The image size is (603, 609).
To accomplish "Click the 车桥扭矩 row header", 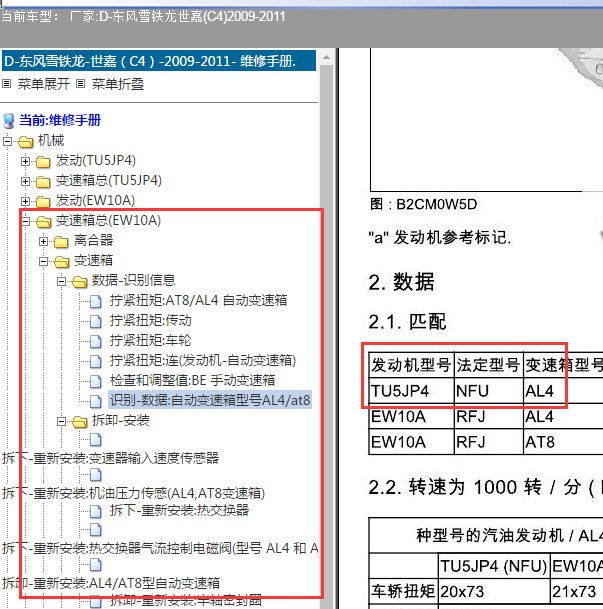I will coord(404,592).
